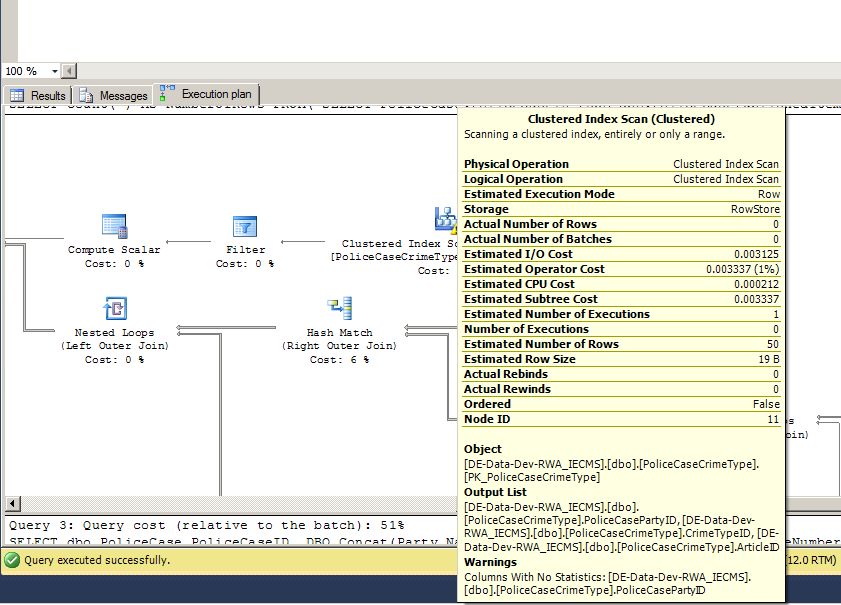Click the 'Logical Operation' tooltip row
Screen dimensions: 841x605
pos(622,179)
